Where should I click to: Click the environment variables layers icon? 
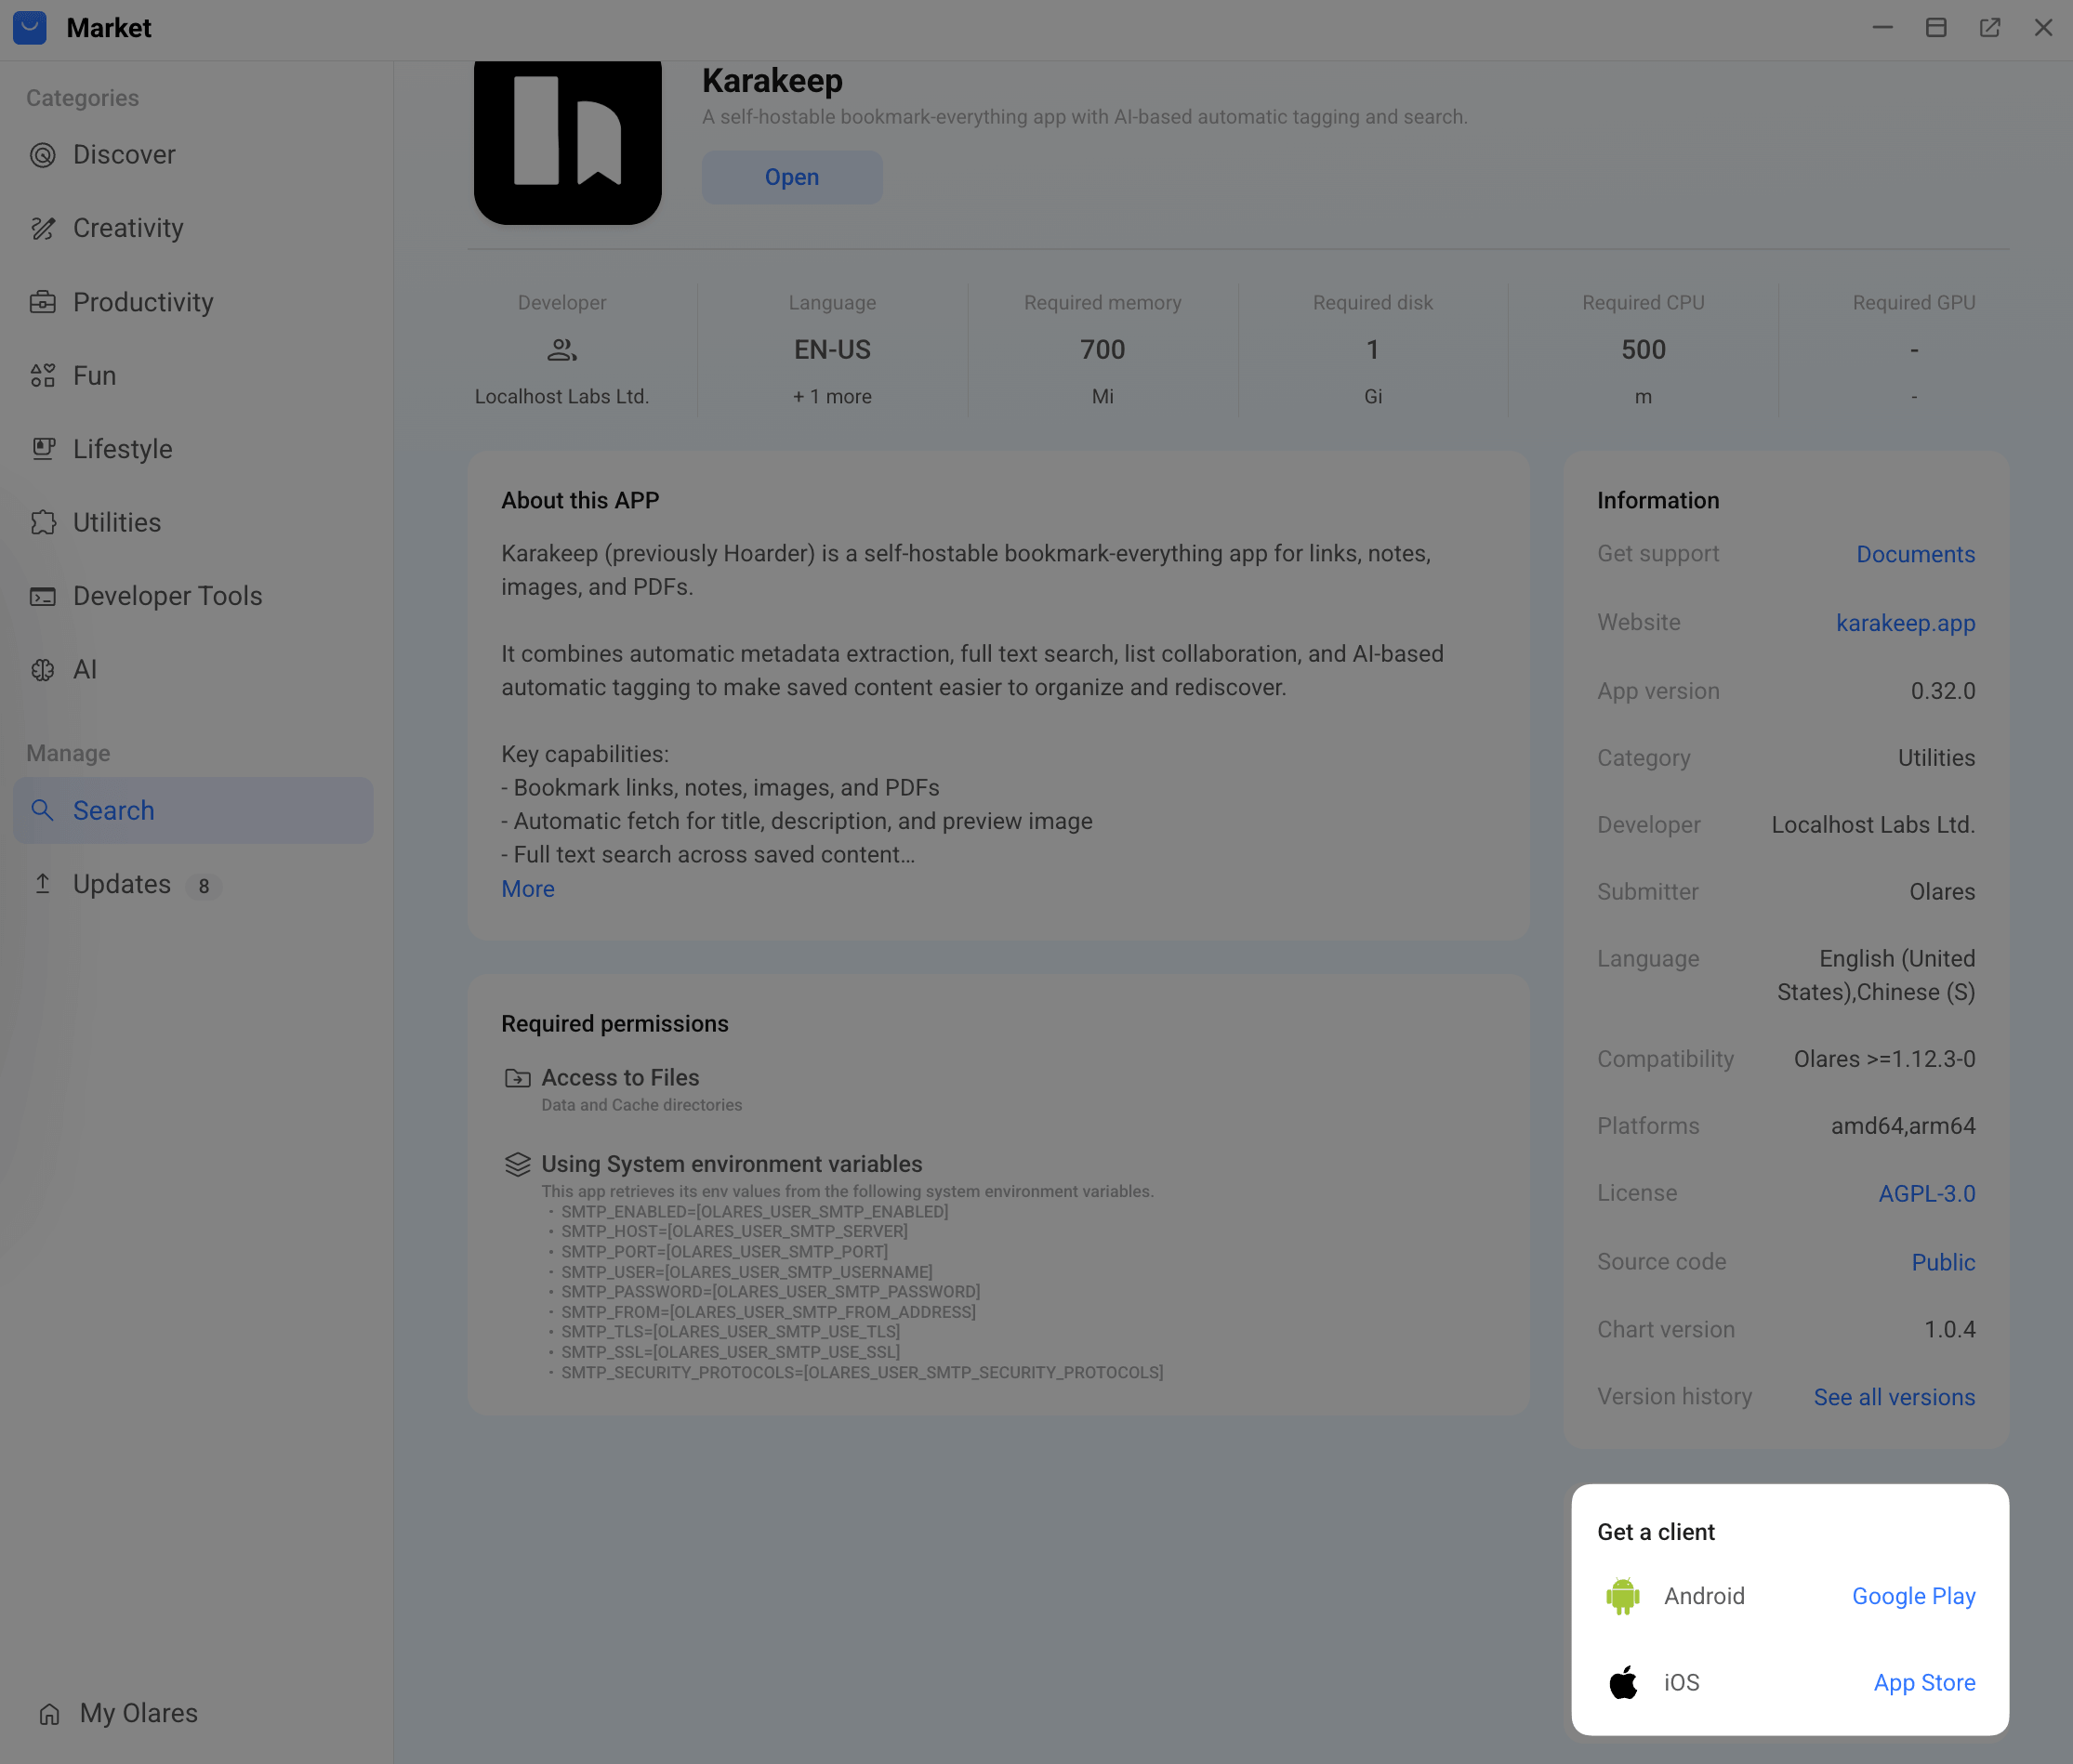(x=517, y=1165)
